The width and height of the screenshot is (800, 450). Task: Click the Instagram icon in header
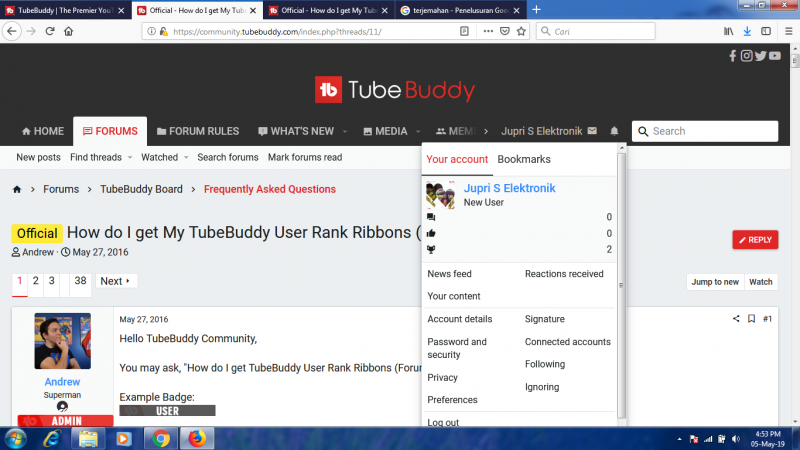click(x=747, y=56)
